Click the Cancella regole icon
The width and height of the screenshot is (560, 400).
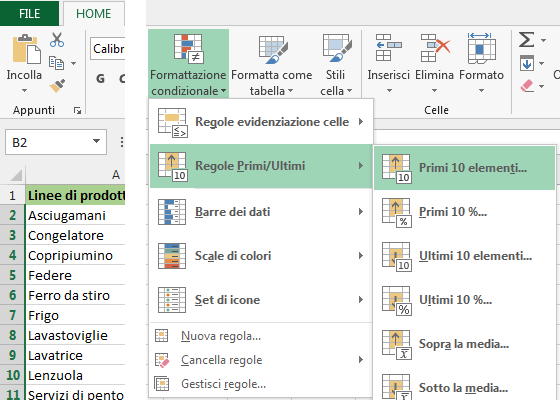click(162, 360)
